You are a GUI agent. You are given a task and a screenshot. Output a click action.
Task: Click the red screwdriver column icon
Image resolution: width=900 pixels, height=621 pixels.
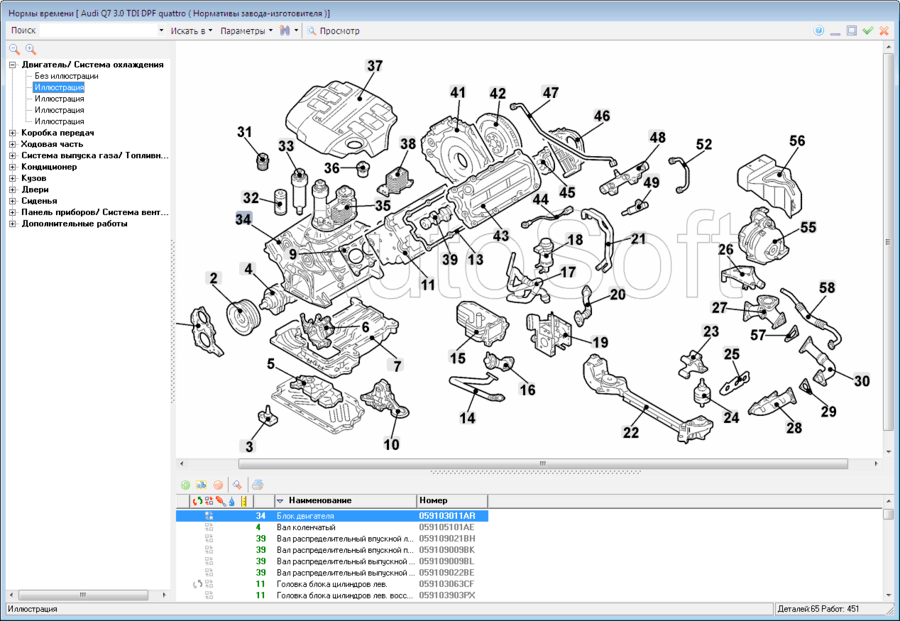[220, 501]
